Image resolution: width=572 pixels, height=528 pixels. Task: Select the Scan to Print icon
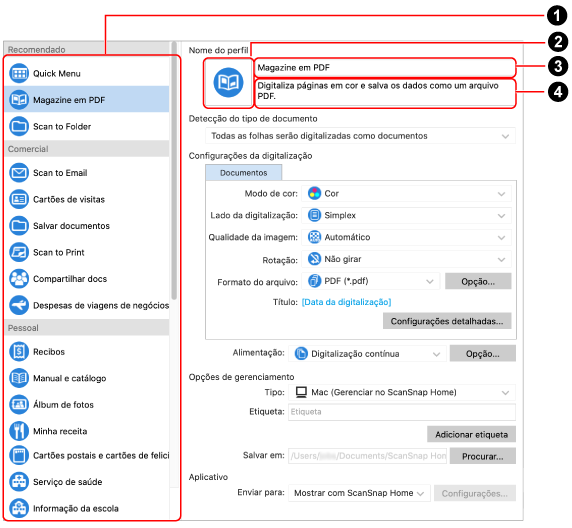point(19,252)
